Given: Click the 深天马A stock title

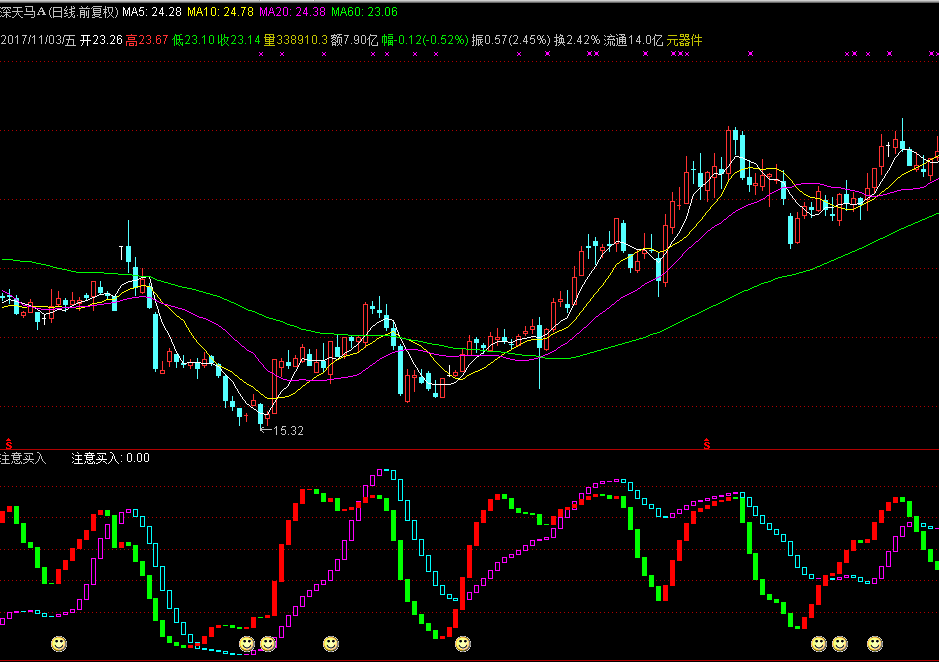Looking at the screenshot, I should pyautogui.click(x=23, y=12).
